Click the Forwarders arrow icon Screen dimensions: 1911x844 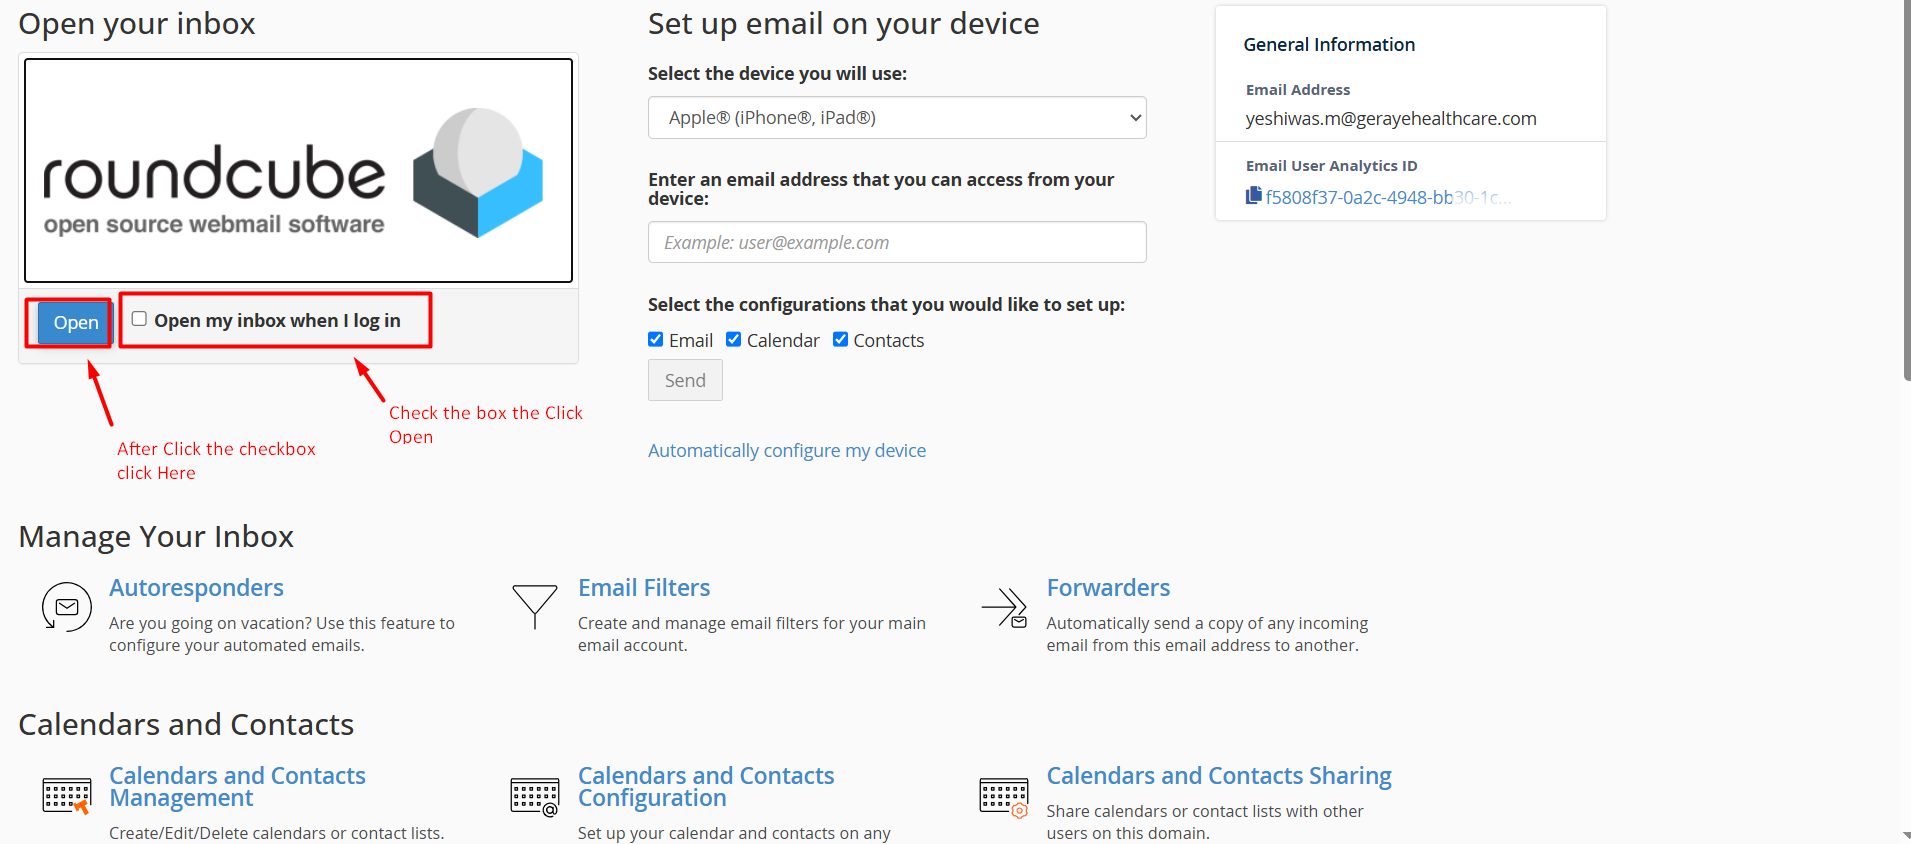(x=1004, y=607)
